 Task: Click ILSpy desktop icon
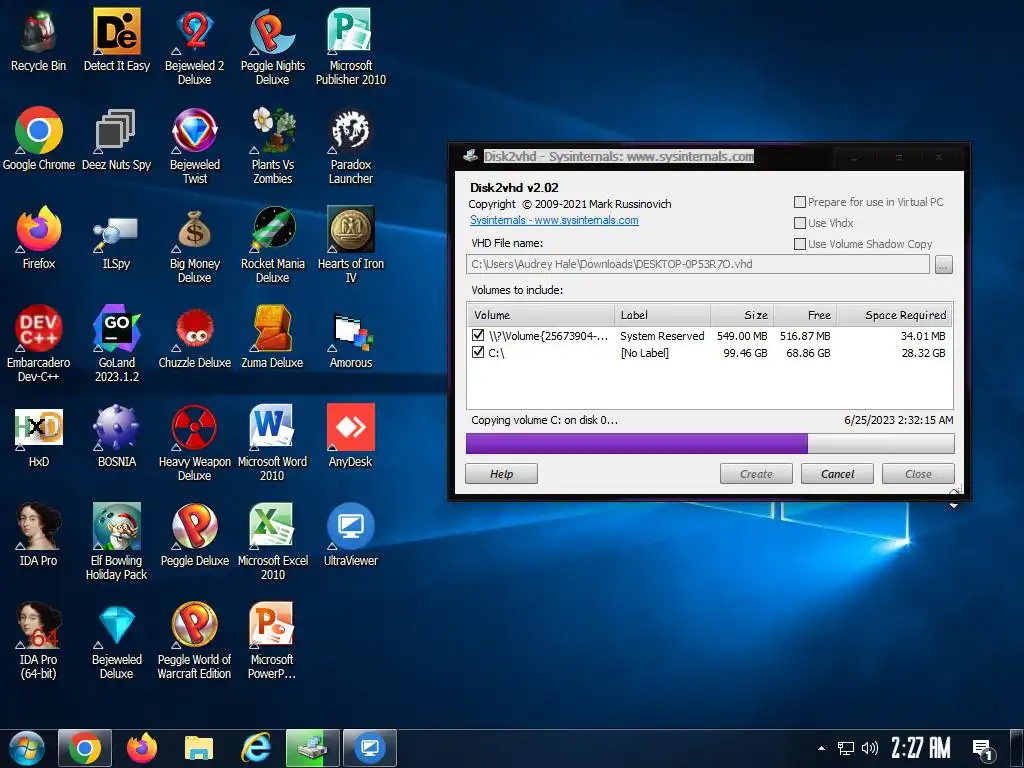point(116,238)
